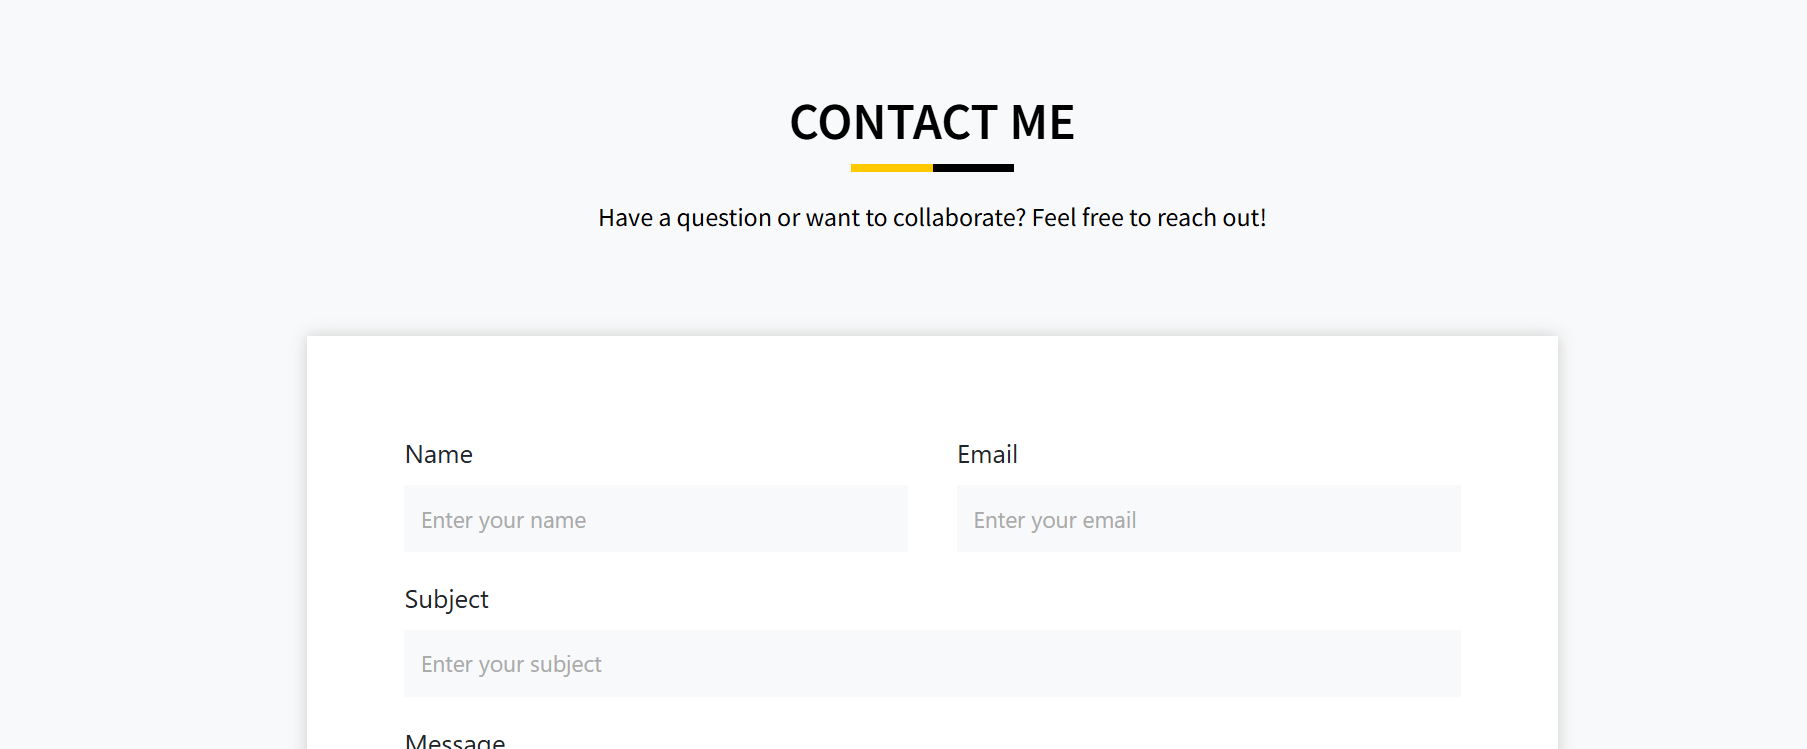Click the right end of the Name field
Screen dimensions: 1807x749
(x=888, y=519)
